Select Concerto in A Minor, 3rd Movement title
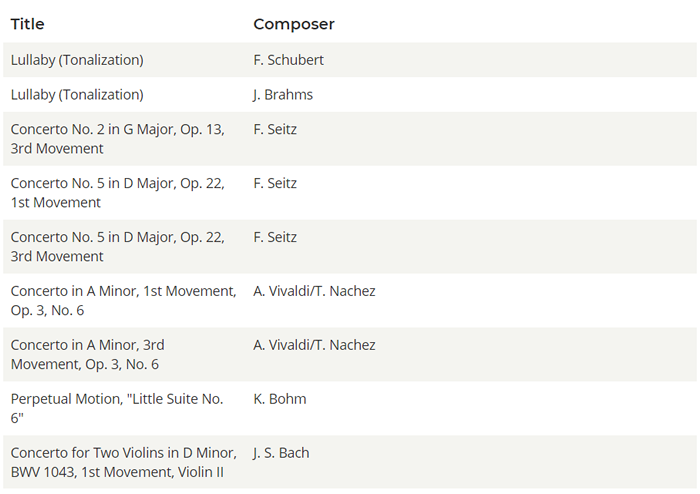Image resolution: width=700 pixels, height=494 pixels. [88, 355]
